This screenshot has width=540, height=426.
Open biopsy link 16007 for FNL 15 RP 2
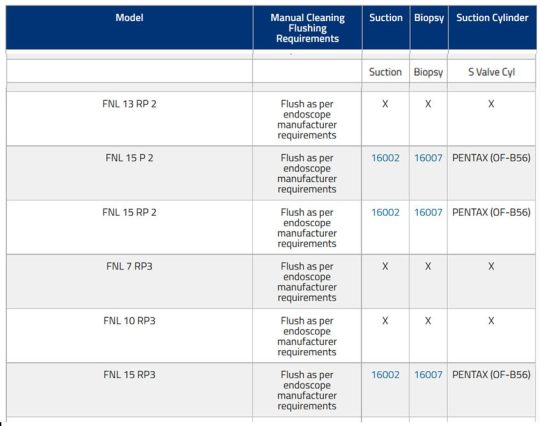point(428,212)
